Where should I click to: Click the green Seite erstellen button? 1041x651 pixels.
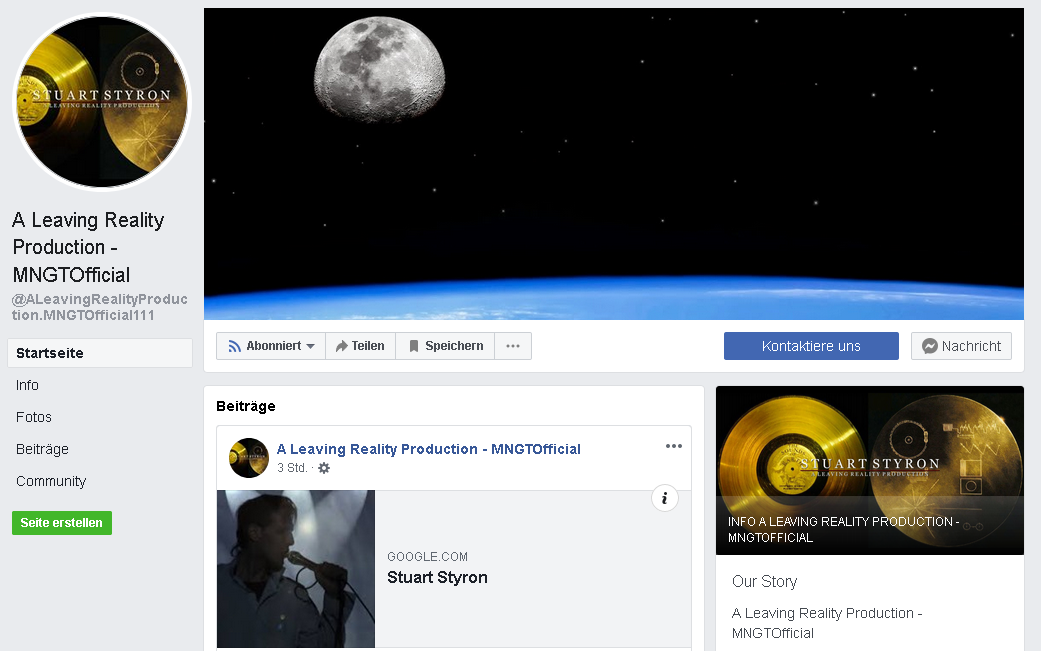point(62,523)
